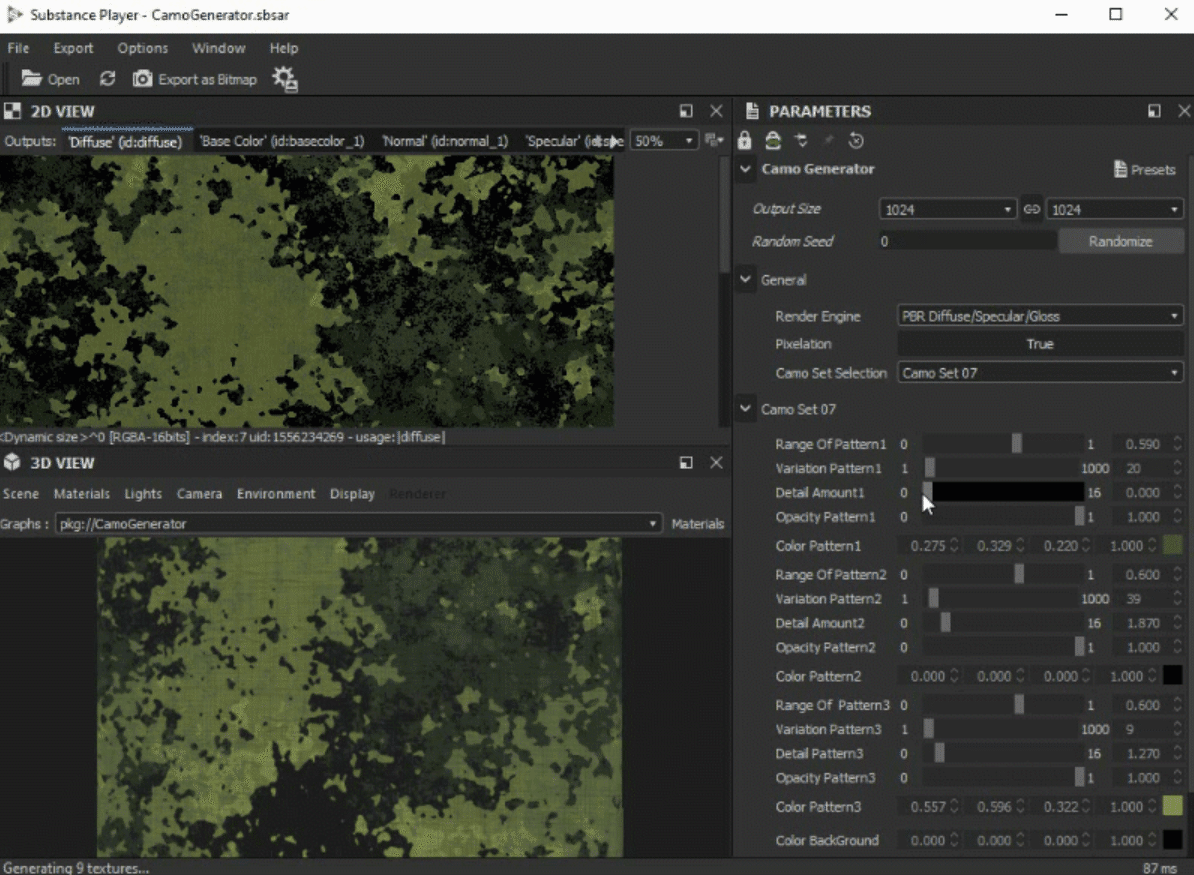Open the export settings gear icon
This screenshot has width=1194, height=875.
tap(285, 79)
